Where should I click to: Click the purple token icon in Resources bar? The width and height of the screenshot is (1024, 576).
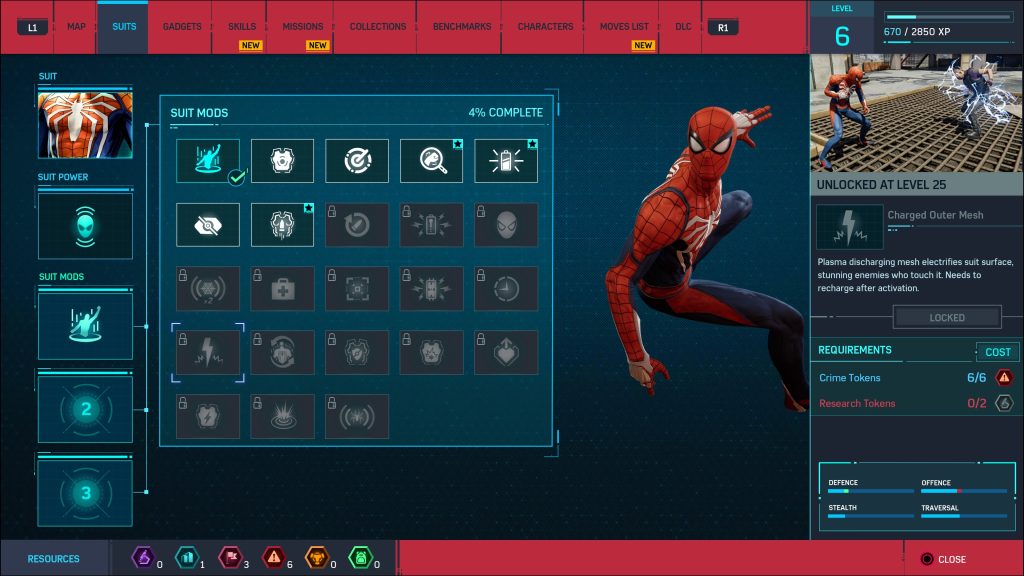tap(142, 558)
